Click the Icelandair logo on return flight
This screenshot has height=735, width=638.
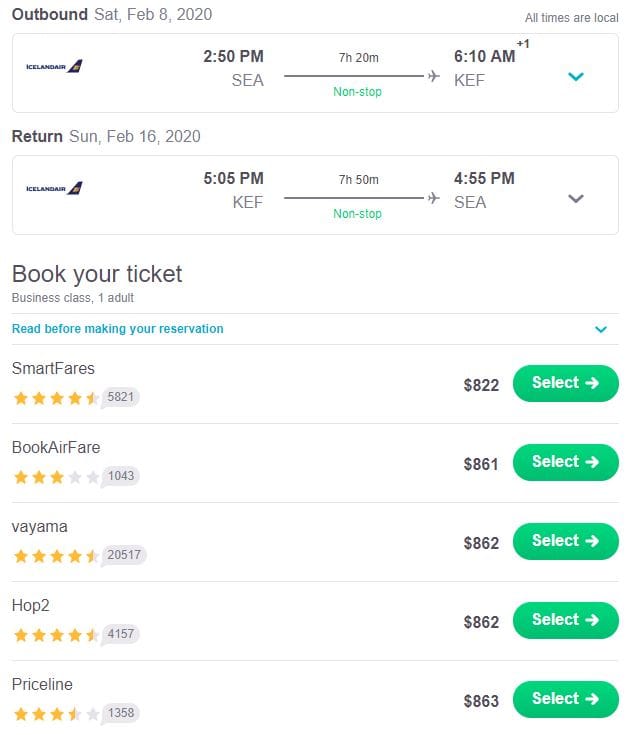point(54,188)
